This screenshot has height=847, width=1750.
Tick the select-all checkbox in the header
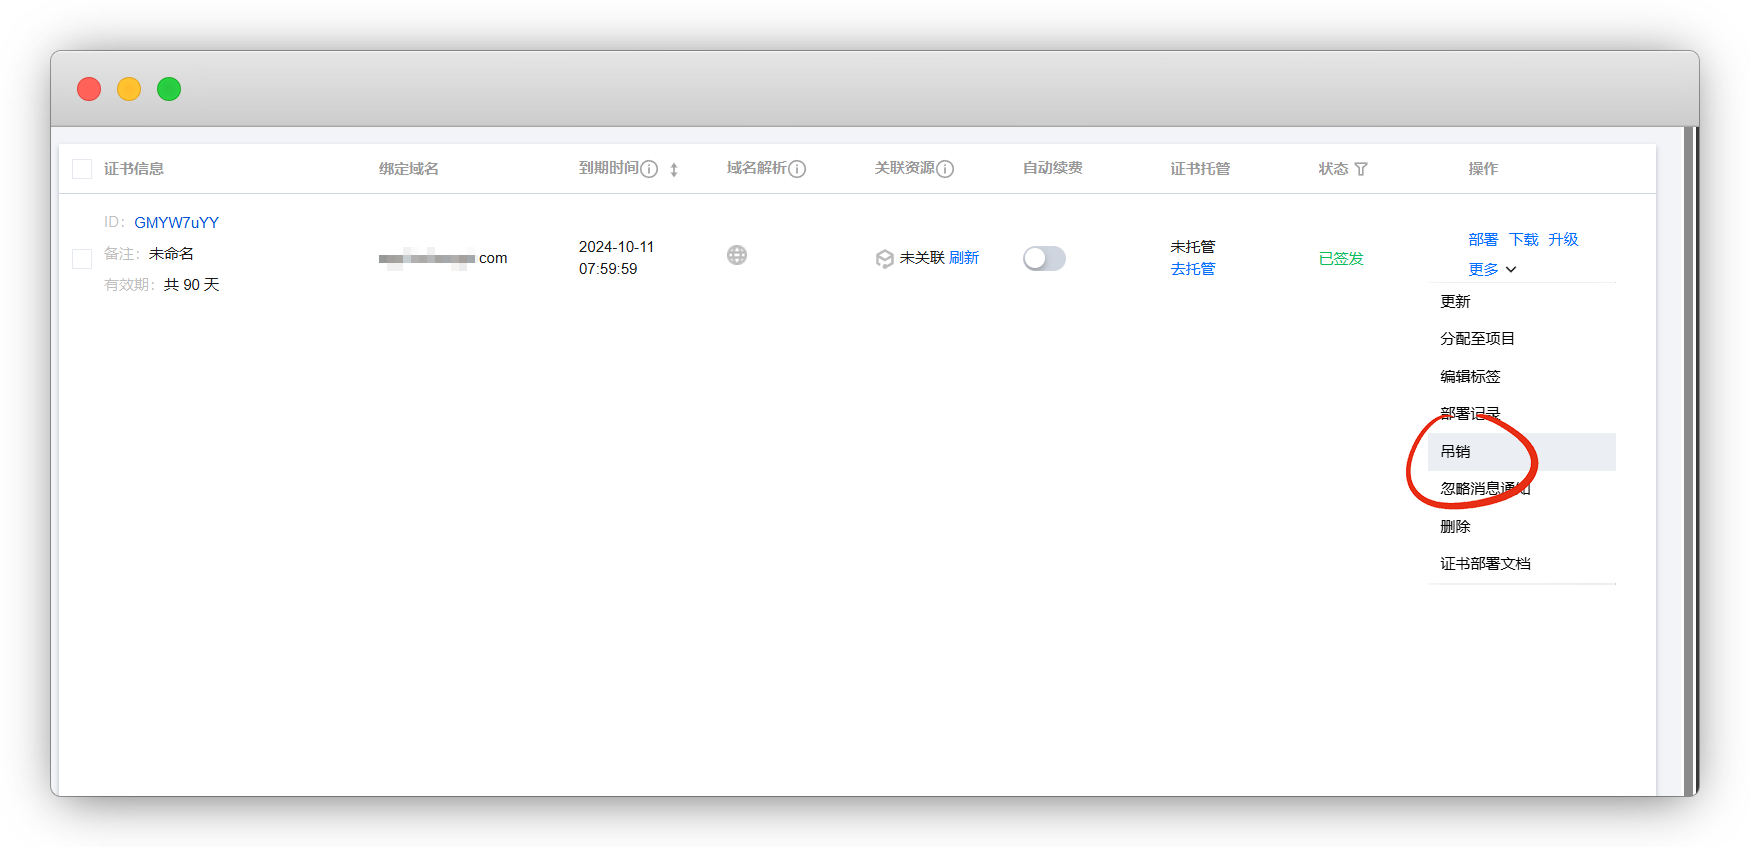(x=82, y=169)
